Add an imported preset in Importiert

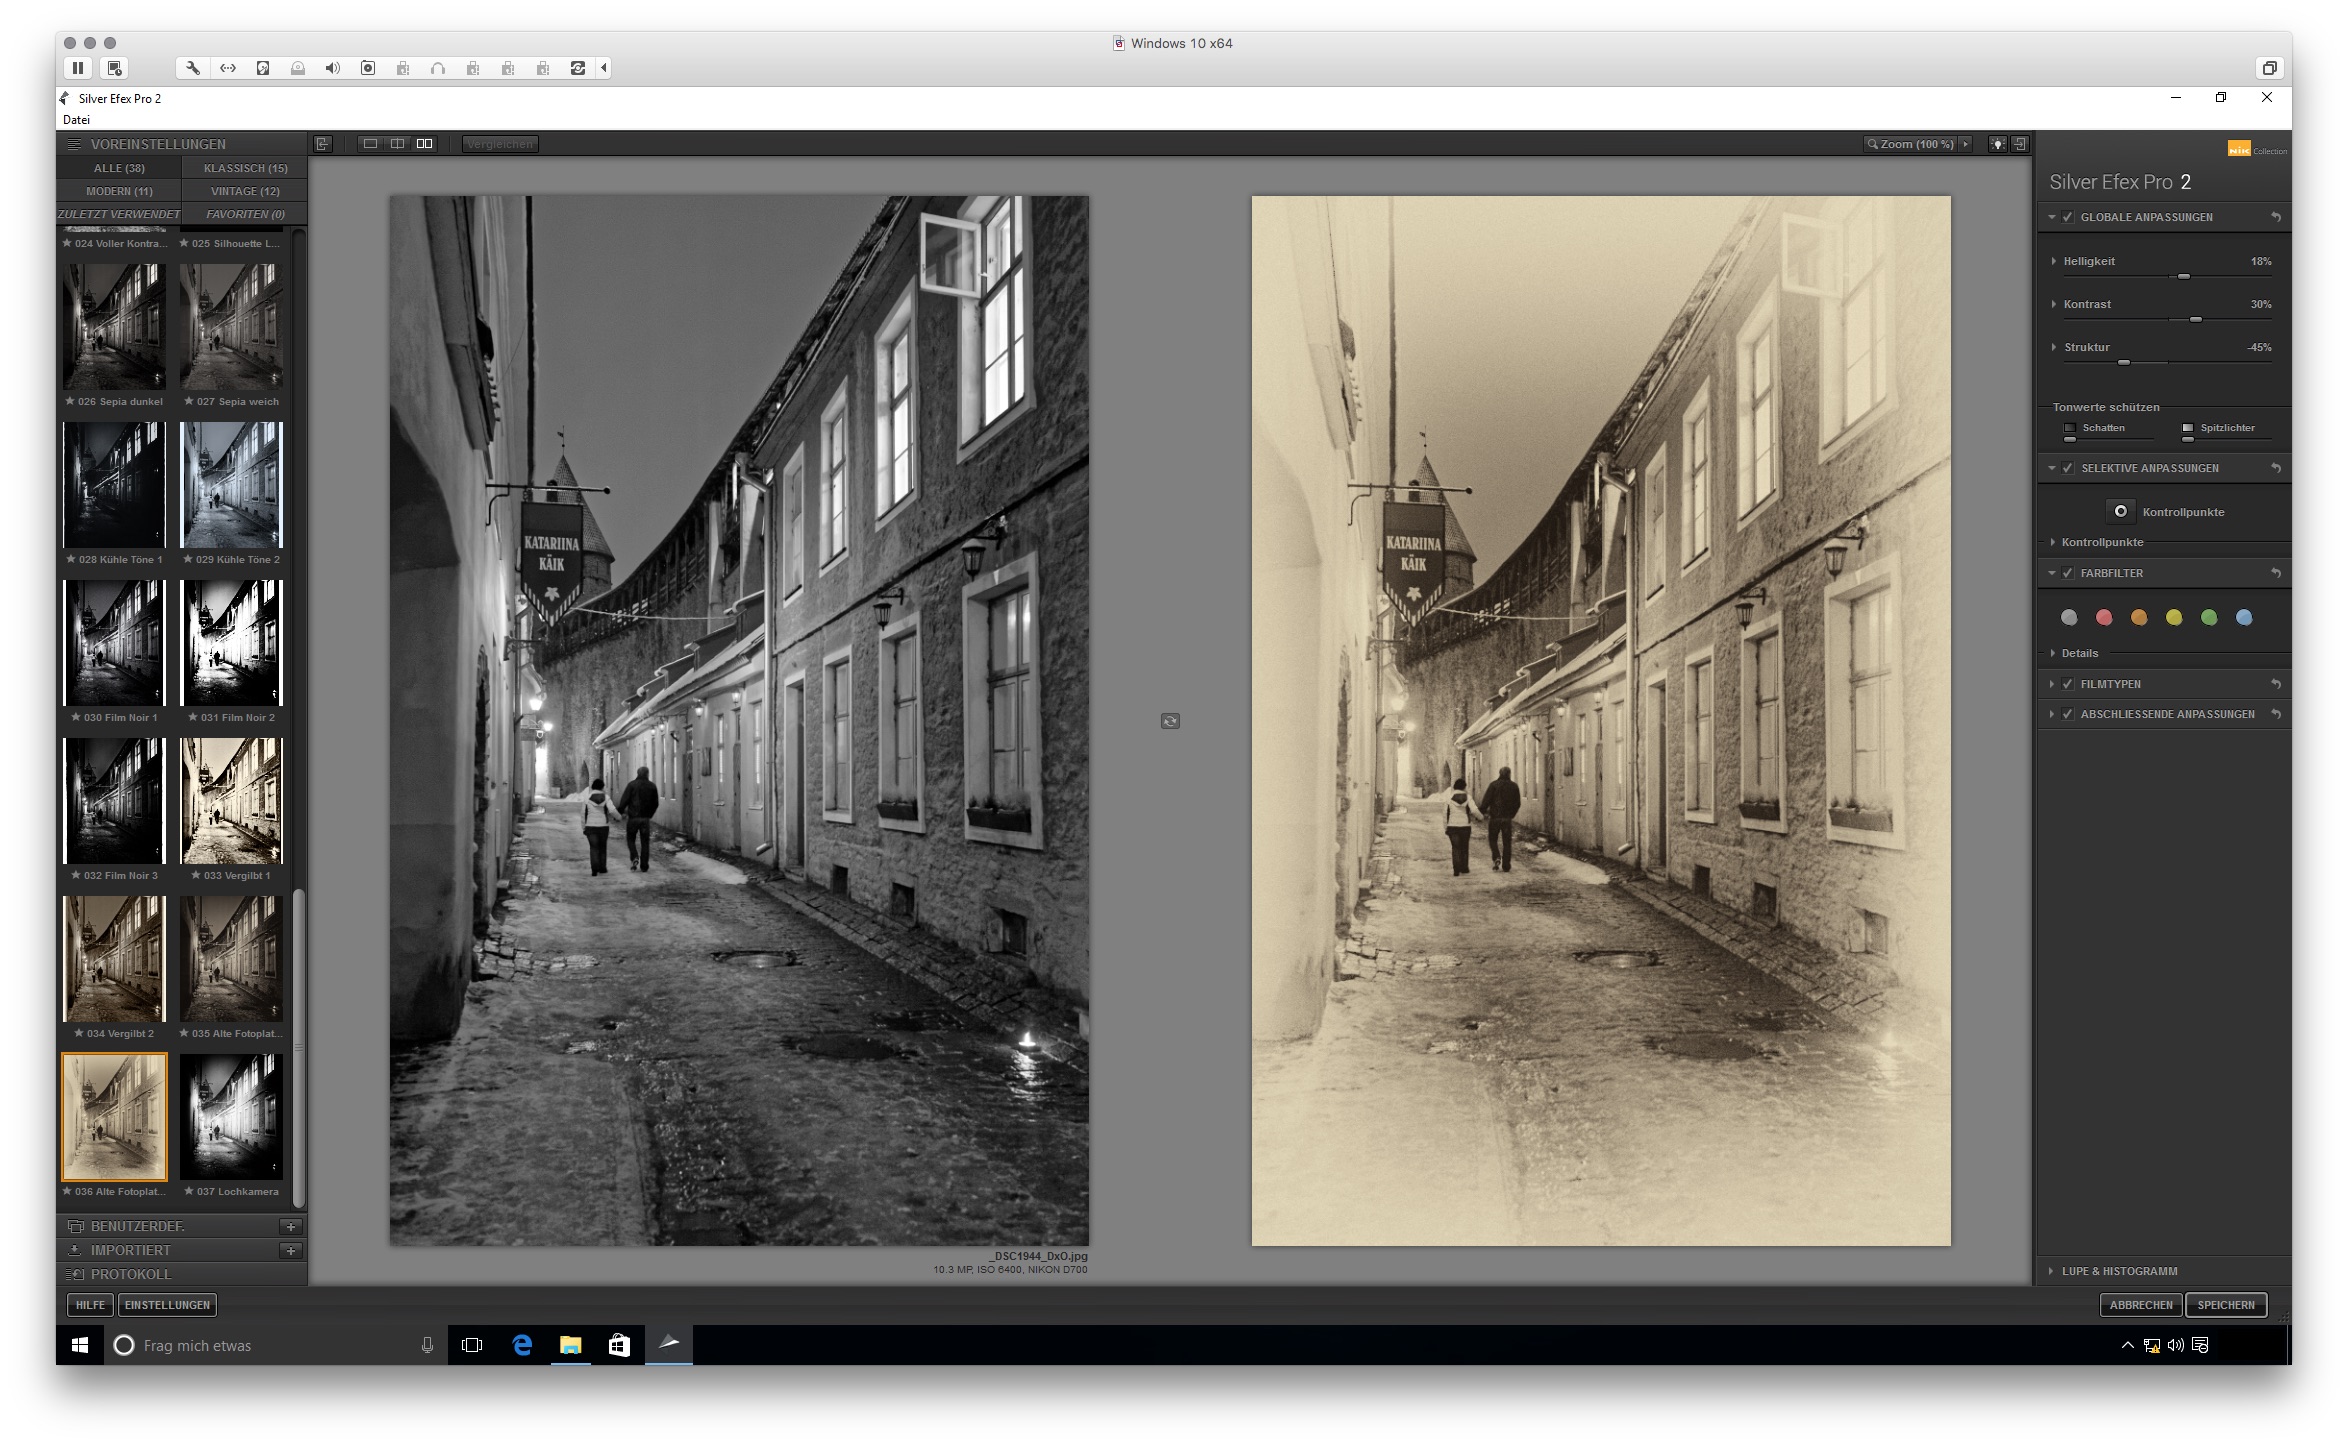291,1251
